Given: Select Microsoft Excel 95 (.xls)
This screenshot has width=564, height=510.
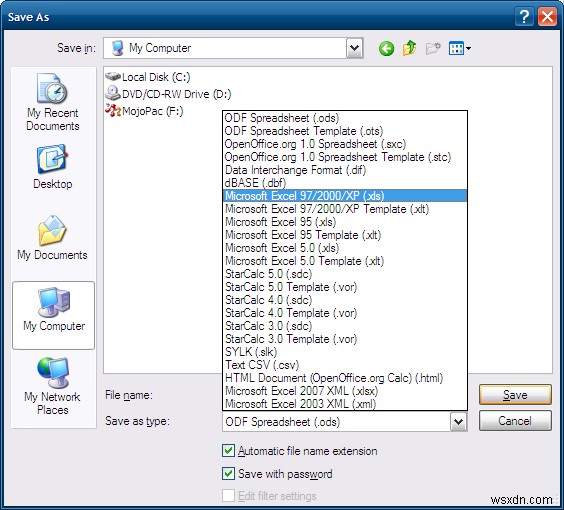Looking at the screenshot, I should click(345, 222).
